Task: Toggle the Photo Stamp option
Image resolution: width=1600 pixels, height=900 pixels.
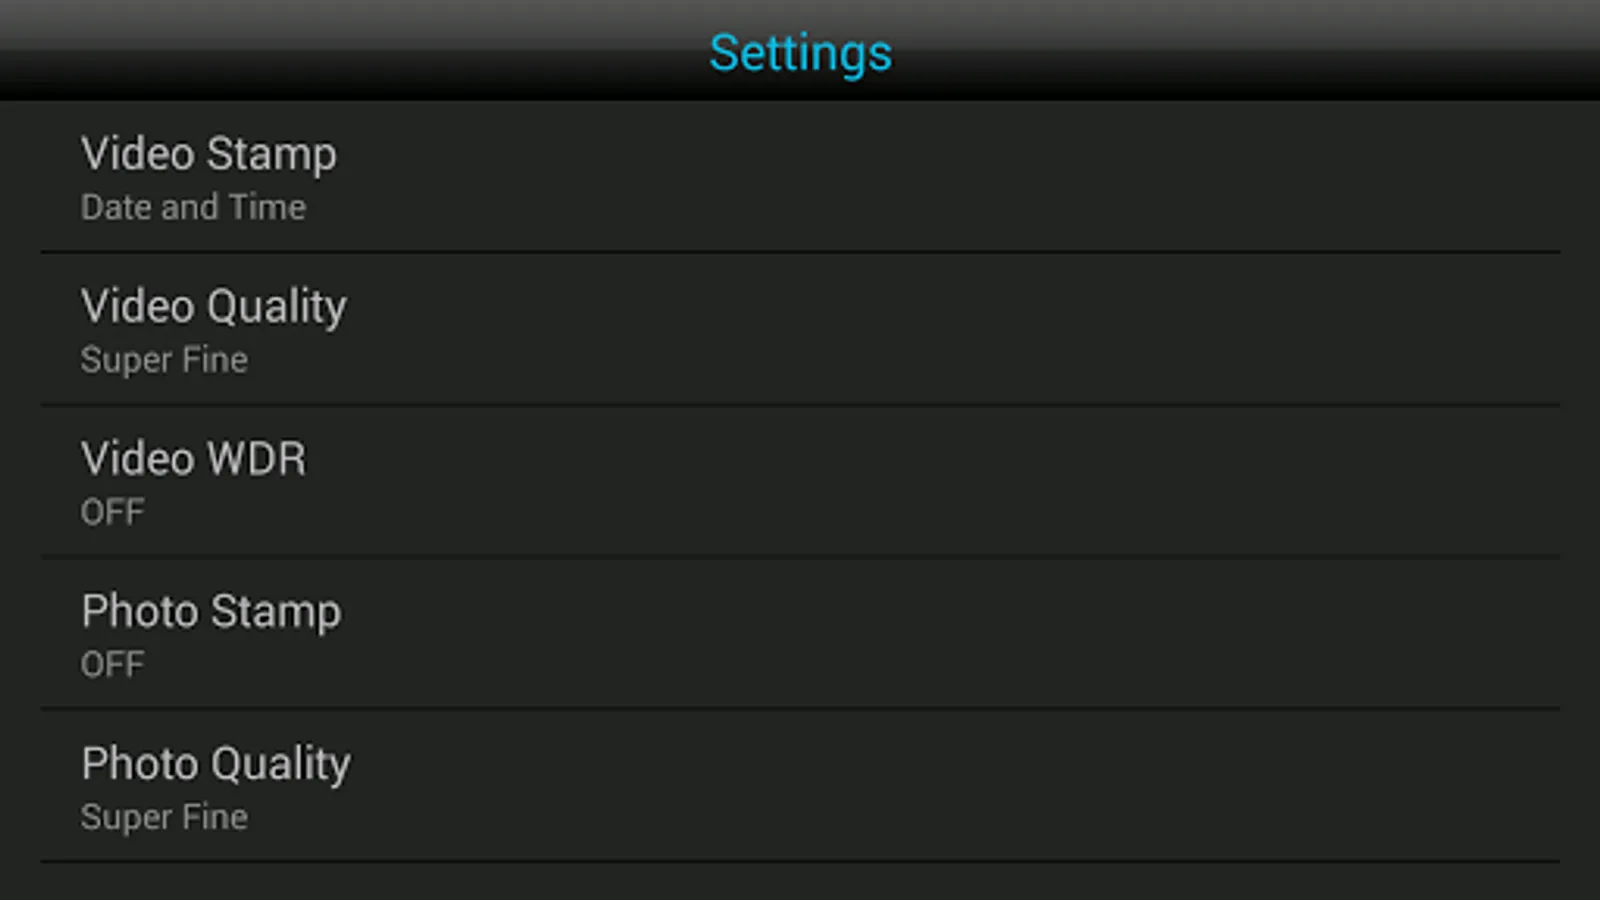Action: [800, 634]
